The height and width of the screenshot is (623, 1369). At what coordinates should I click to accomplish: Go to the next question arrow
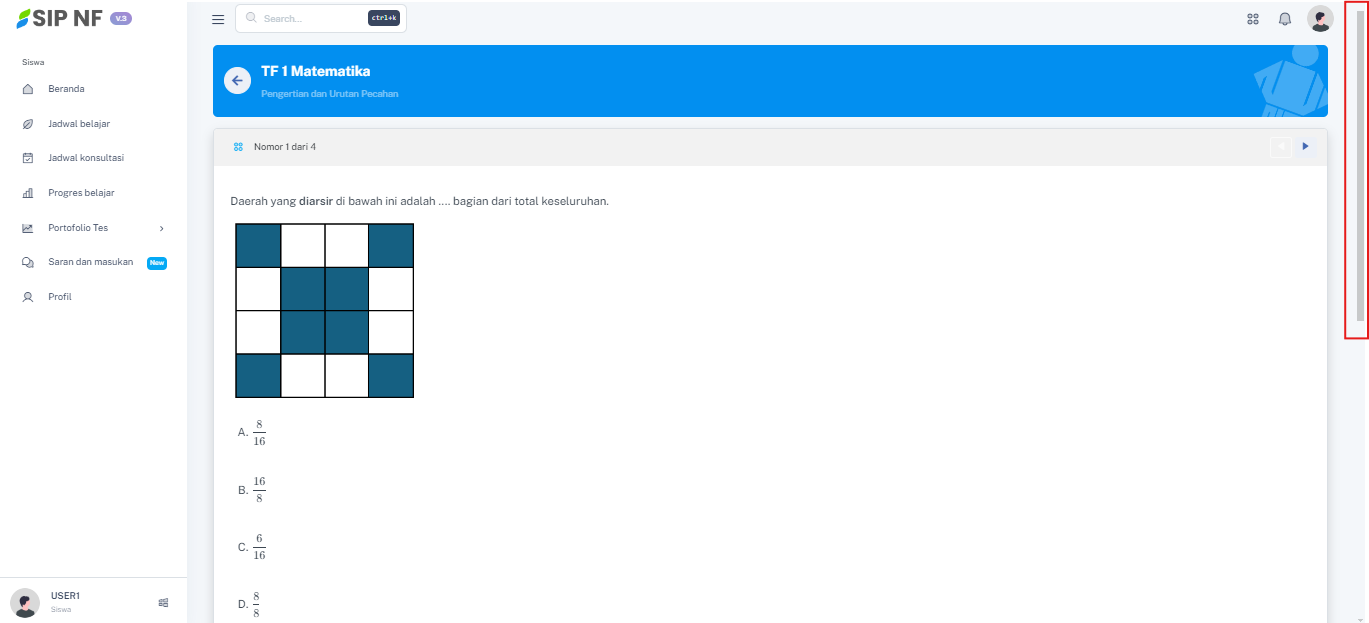(x=1305, y=147)
